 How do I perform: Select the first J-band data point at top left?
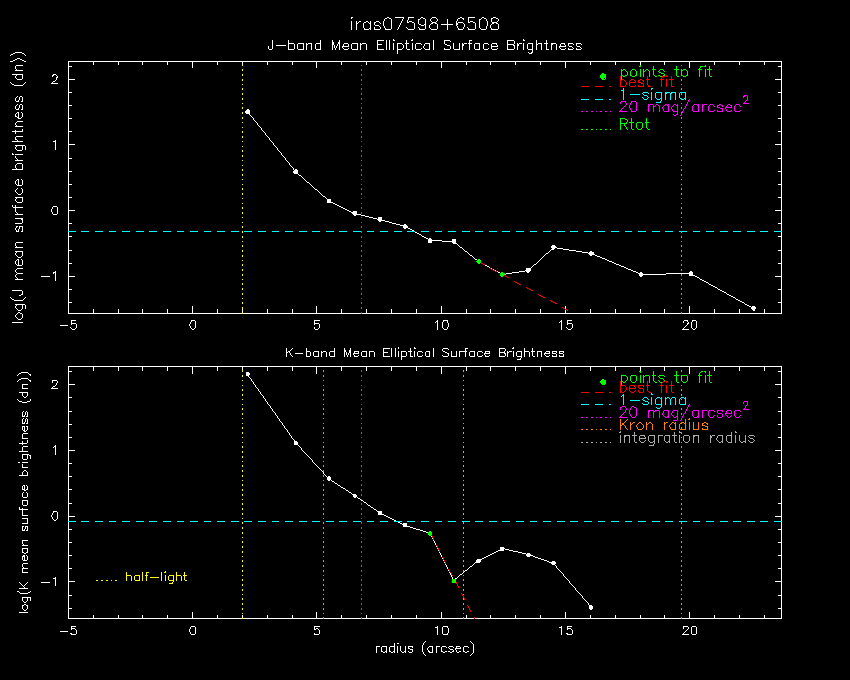point(247,112)
